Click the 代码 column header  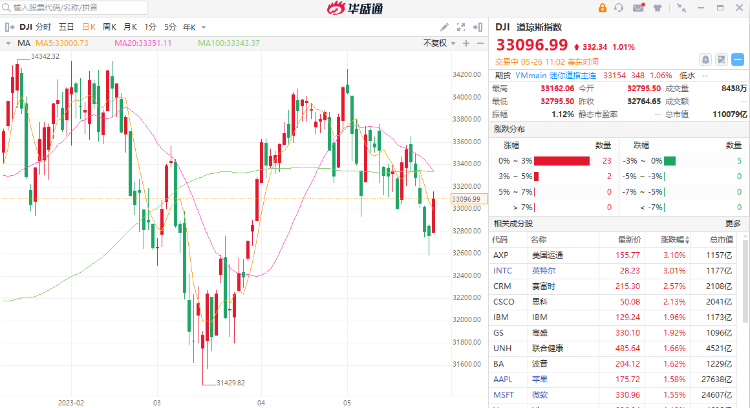pyautogui.click(x=500, y=240)
